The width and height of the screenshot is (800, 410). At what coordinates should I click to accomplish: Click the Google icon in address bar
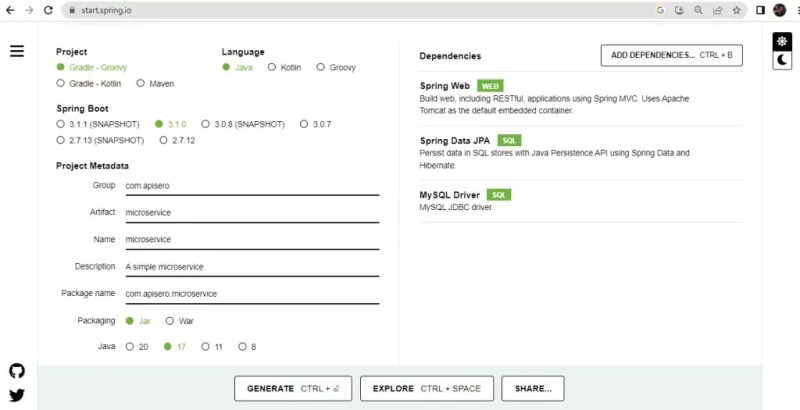[660, 10]
